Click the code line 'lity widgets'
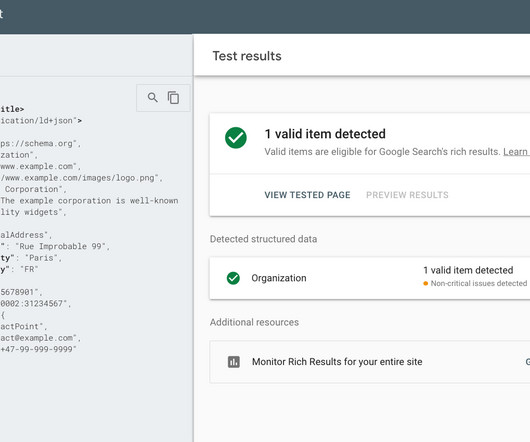 [x=33, y=212]
